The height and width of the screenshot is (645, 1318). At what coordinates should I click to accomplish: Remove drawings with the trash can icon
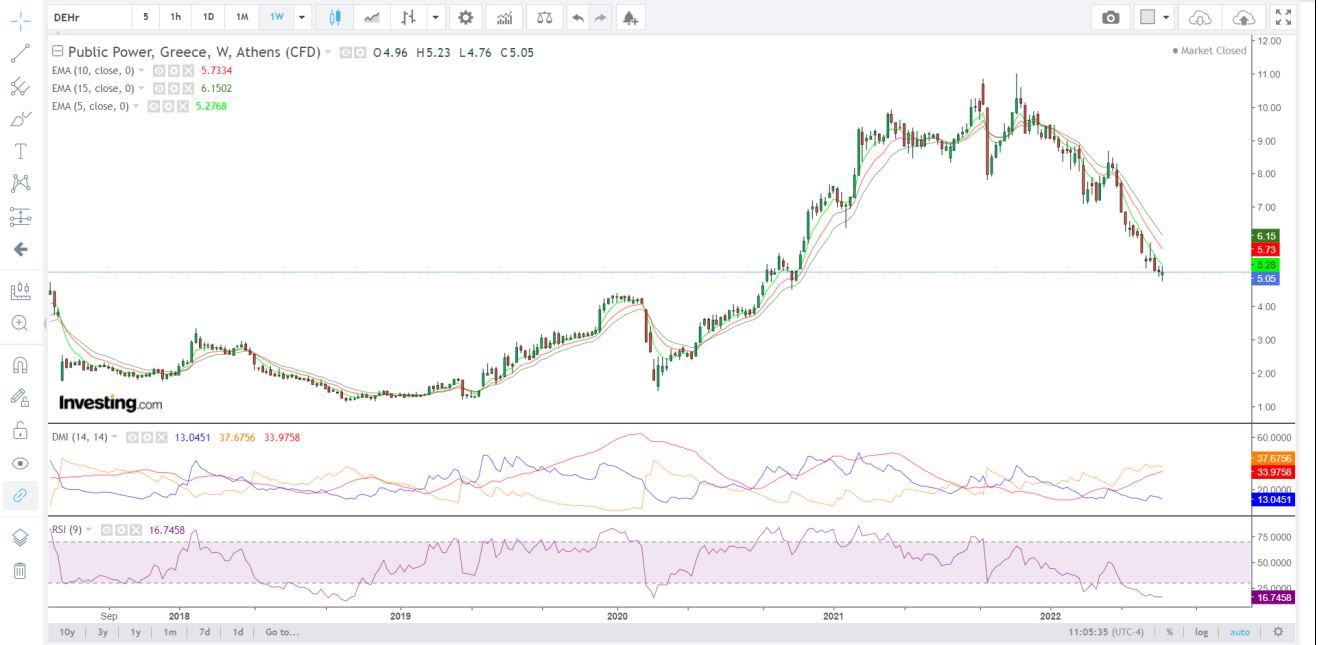click(19, 571)
